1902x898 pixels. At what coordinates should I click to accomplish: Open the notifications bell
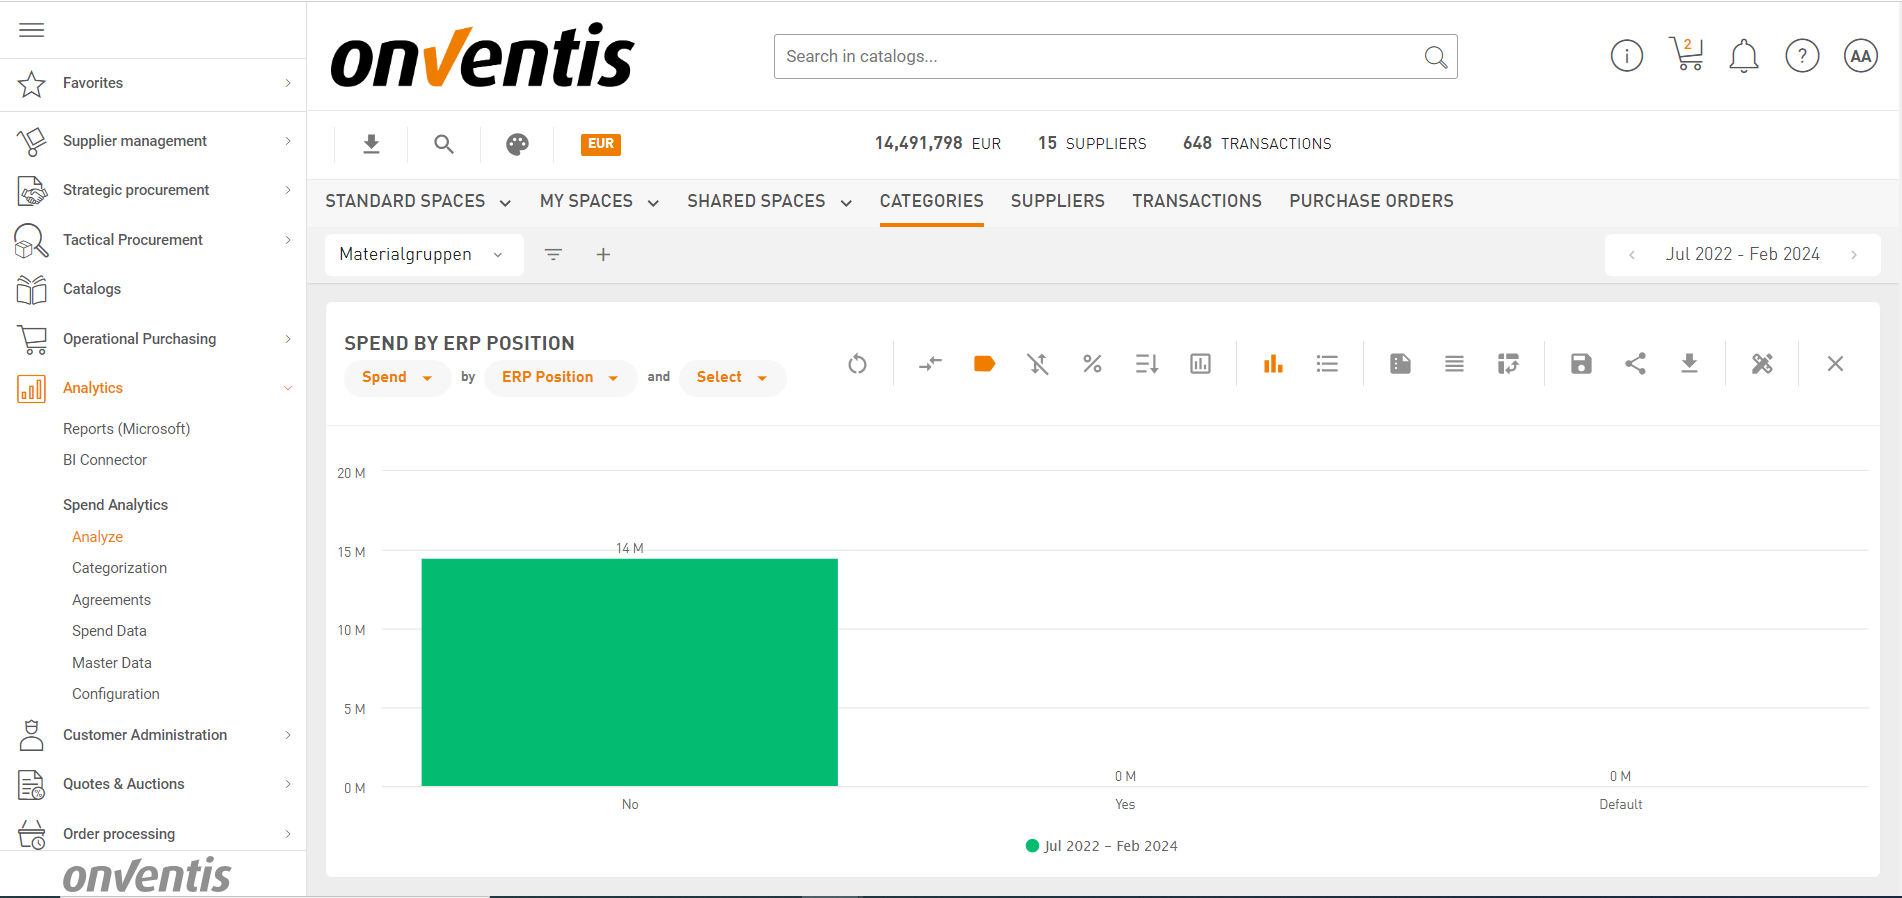1743,56
